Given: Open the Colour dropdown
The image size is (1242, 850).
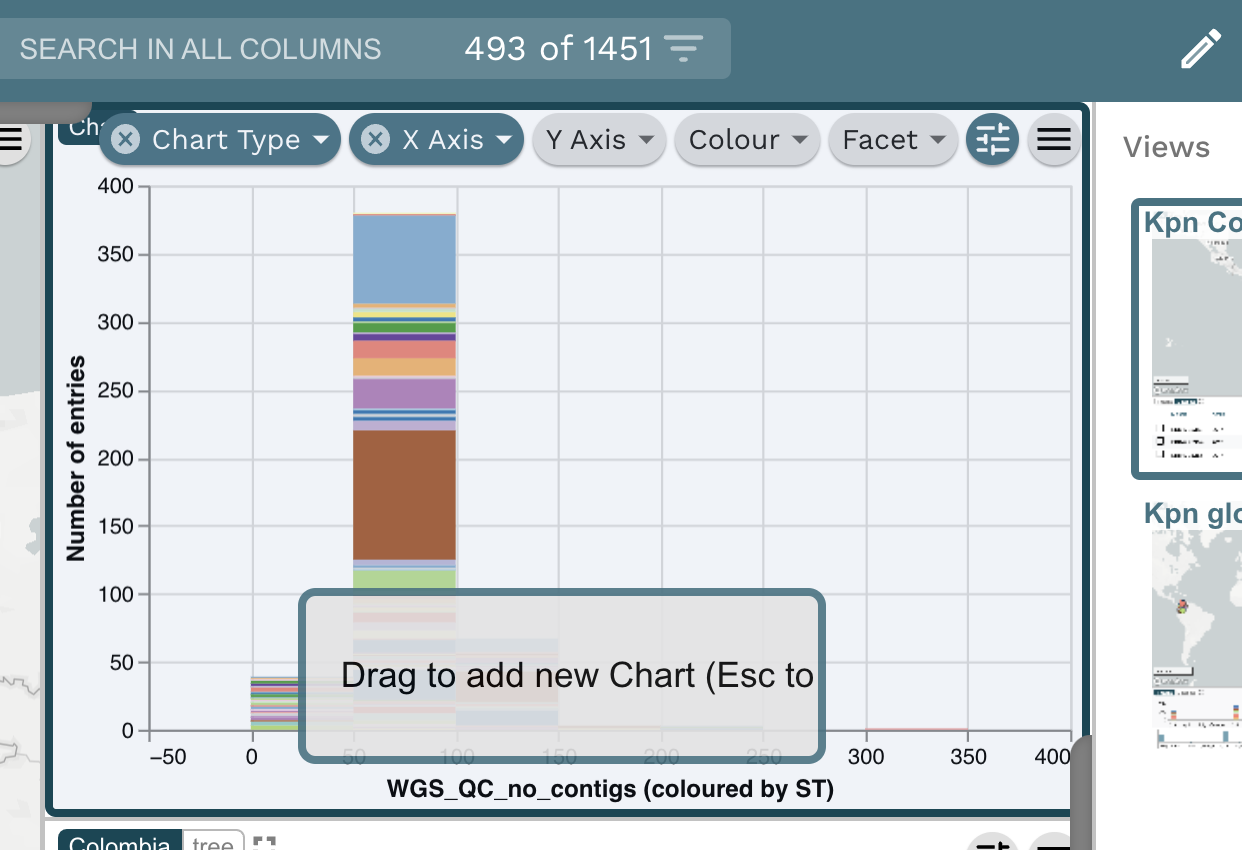Looking at the screenshot, I should pyautogui.click(x=748, y=140).
